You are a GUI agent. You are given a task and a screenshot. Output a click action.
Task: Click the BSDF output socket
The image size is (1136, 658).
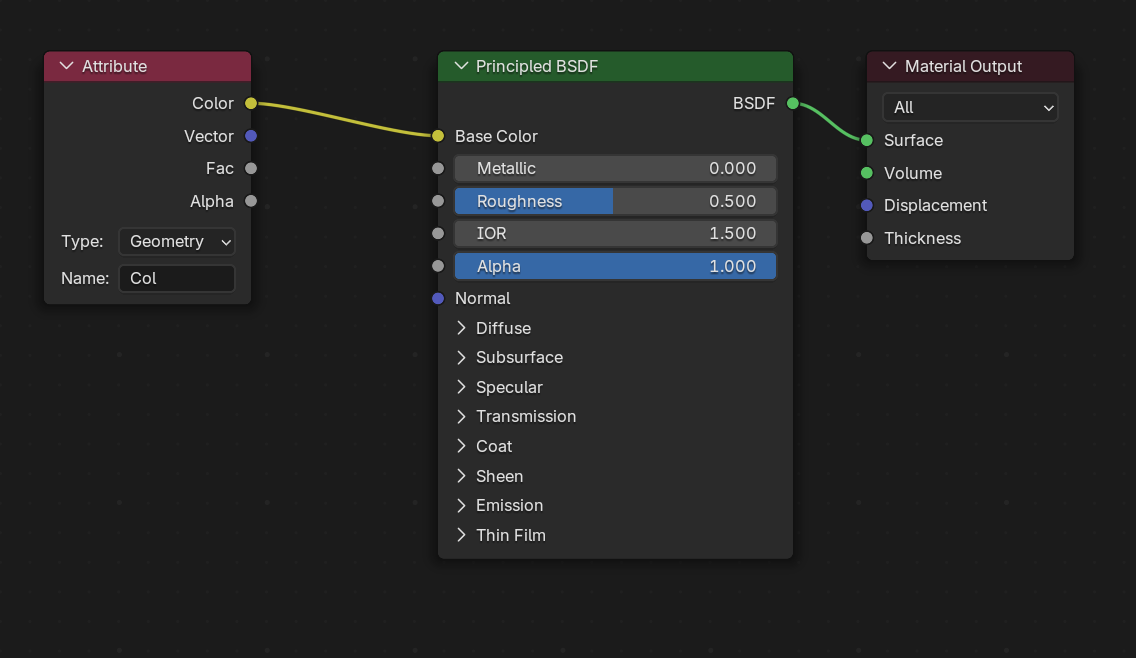(x=793, y=103)
